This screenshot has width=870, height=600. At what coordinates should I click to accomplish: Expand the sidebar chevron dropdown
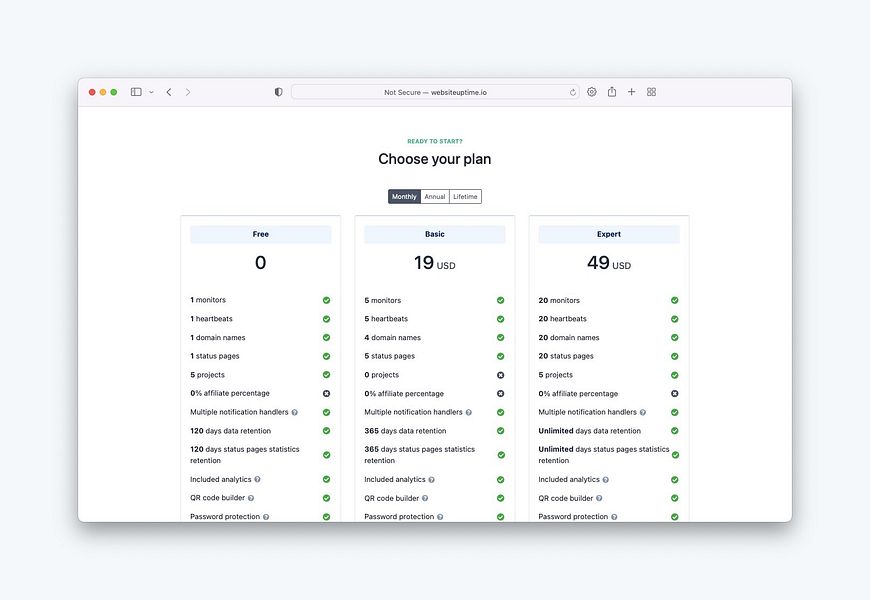151,91
